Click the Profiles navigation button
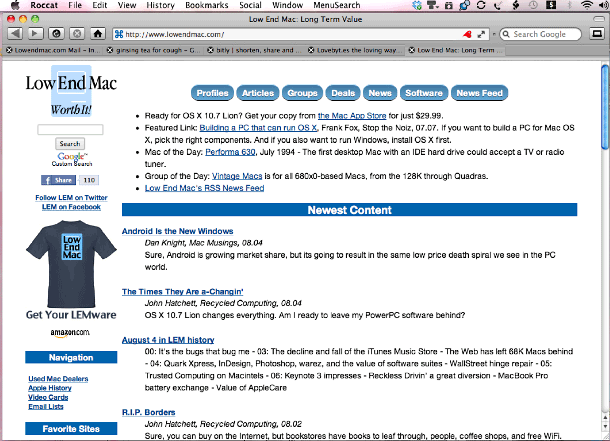 point(212,93)
